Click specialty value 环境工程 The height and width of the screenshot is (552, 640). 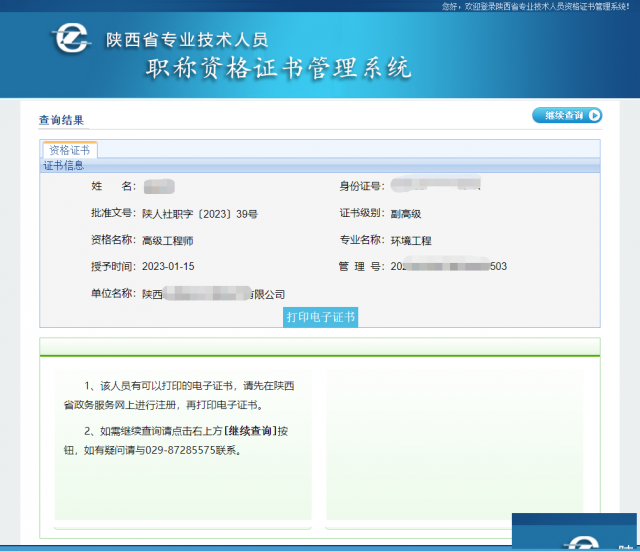tap(411, 240)
